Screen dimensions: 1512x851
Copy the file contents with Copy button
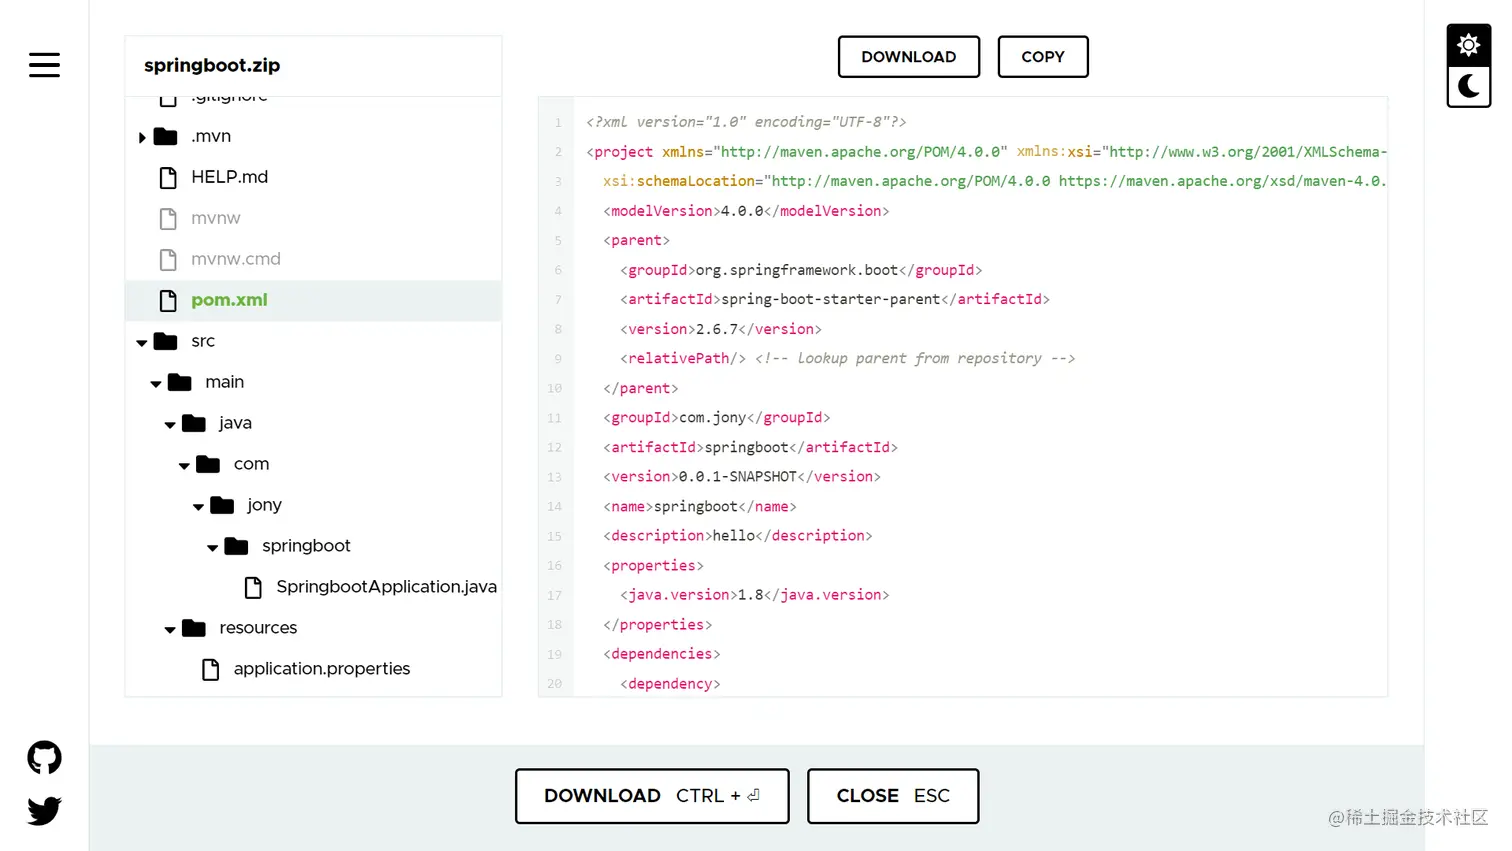coord(1043,57)
